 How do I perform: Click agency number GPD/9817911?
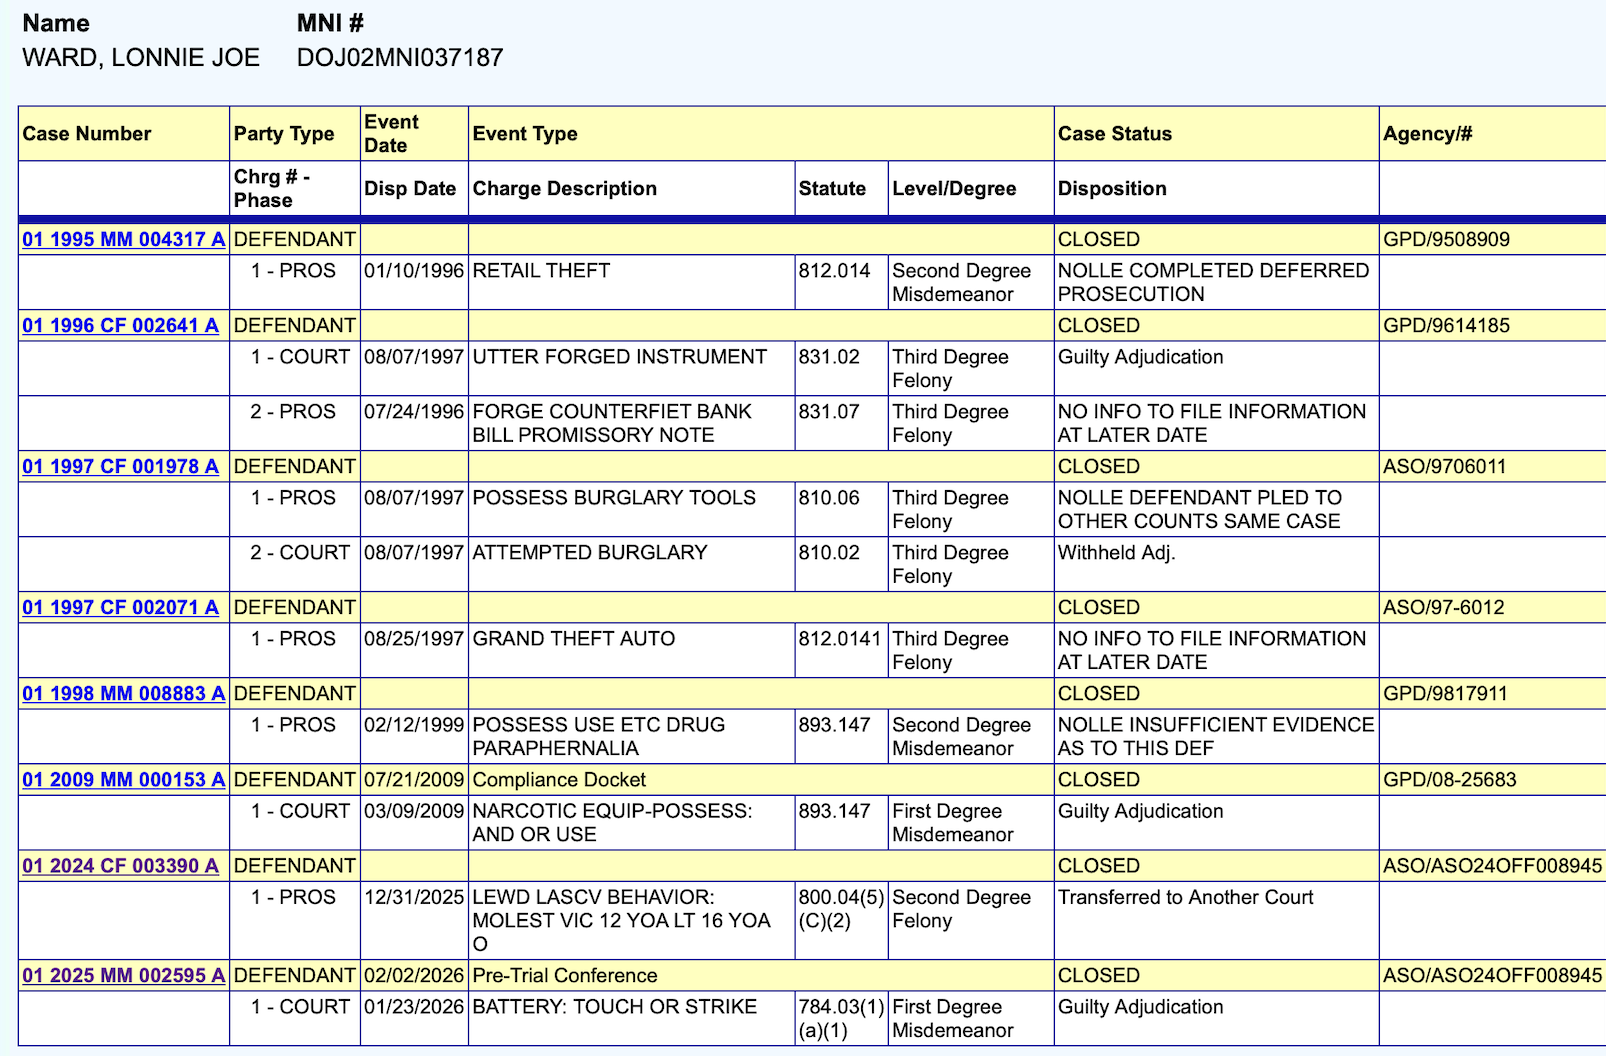pyautogui.click(x=1445, y=693)
